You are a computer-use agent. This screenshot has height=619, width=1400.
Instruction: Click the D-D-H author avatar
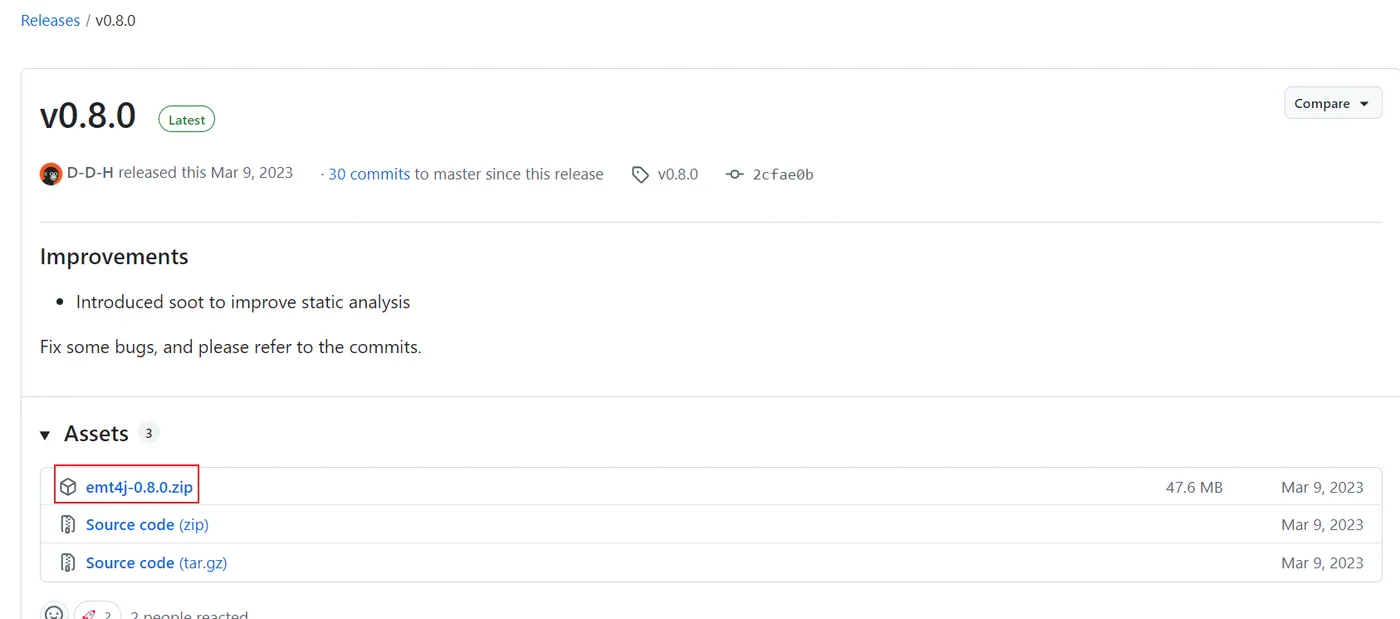tap(51, 174)
